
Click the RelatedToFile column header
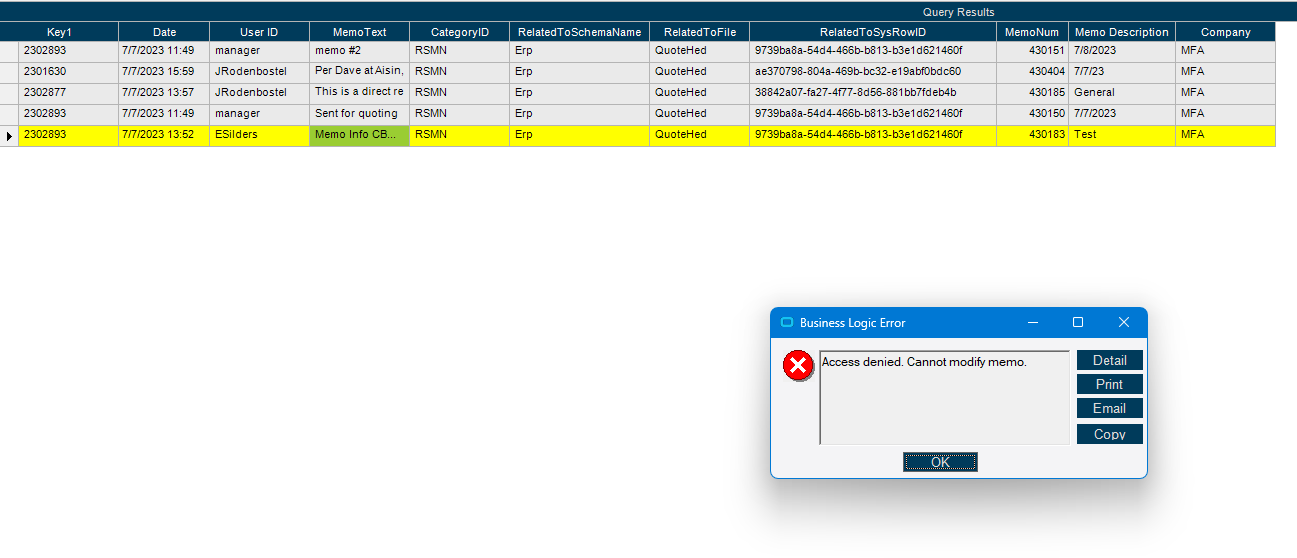(699, 32)
